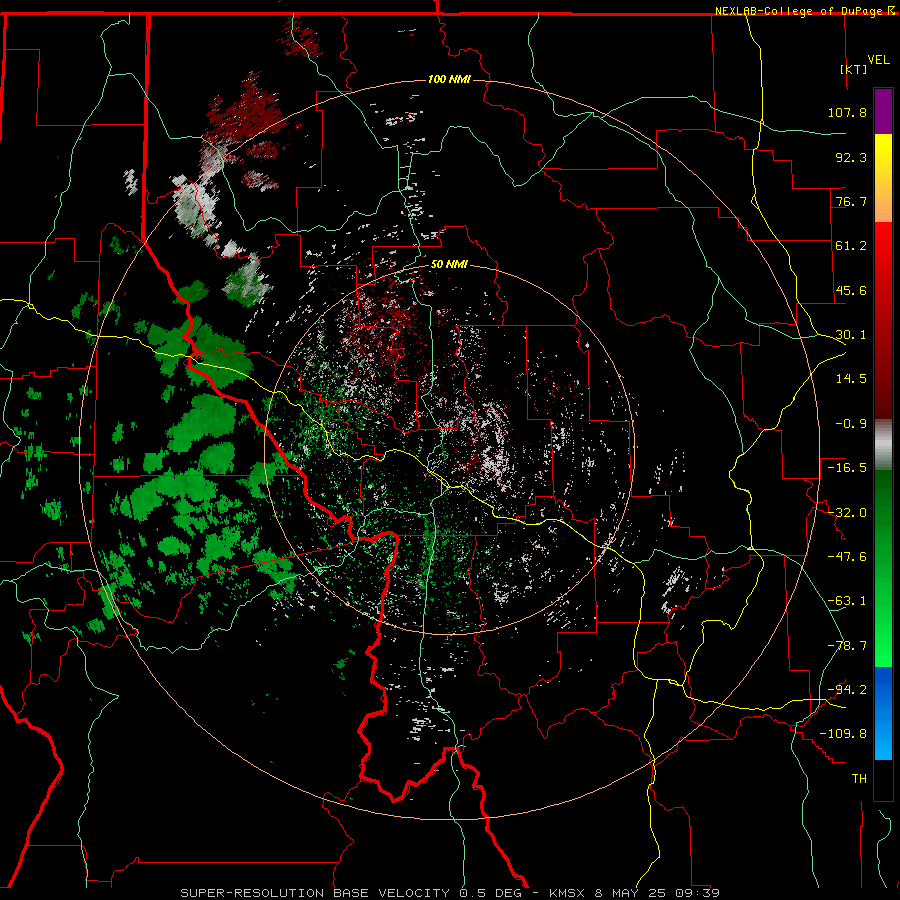Viewport: 900px width, 900px height.
Task: Click the 76.7 velocity scale value
Action: pyautogui.click(x=851, y=201)
